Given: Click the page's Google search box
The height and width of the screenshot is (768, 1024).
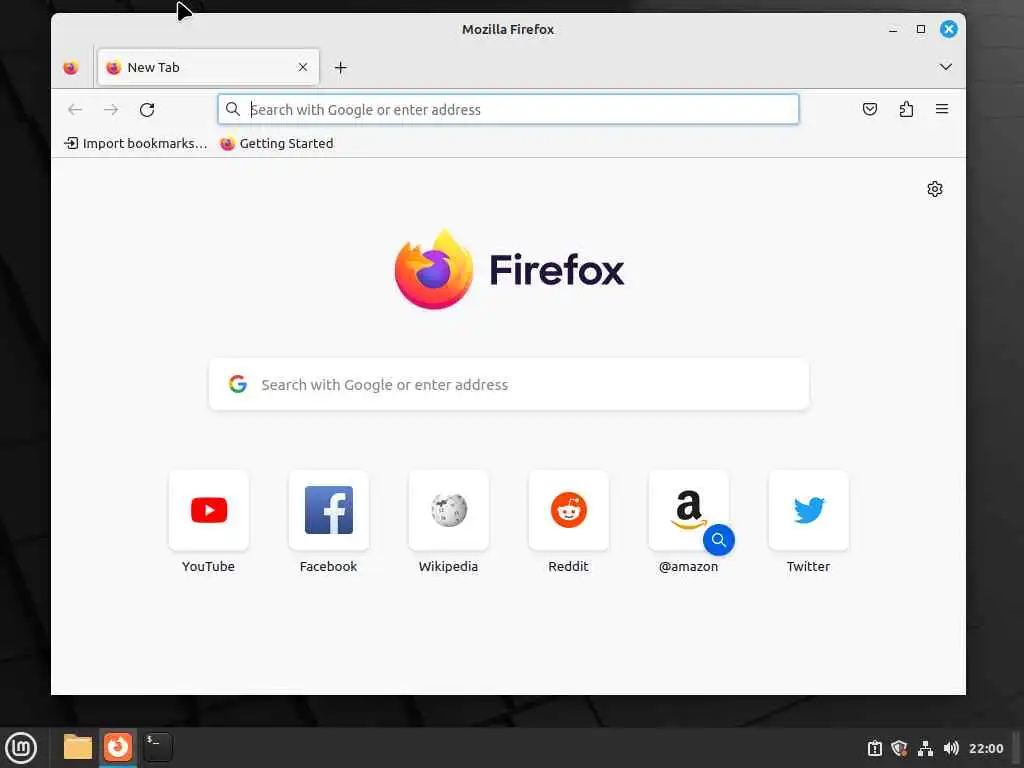Looking at the screenshot, I should click(x=509, y=384).
